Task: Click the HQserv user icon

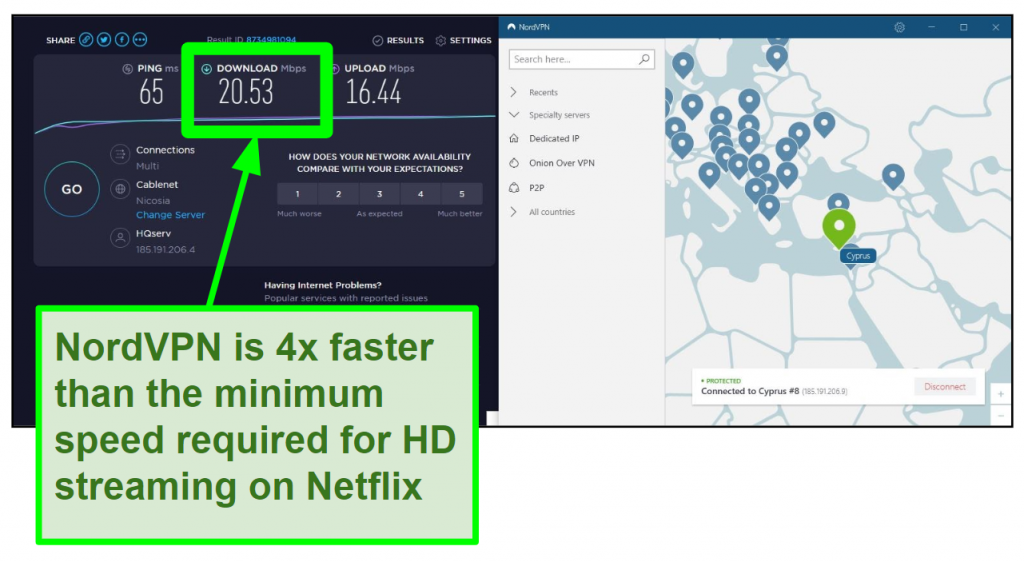Action: [x=120, y=238]
